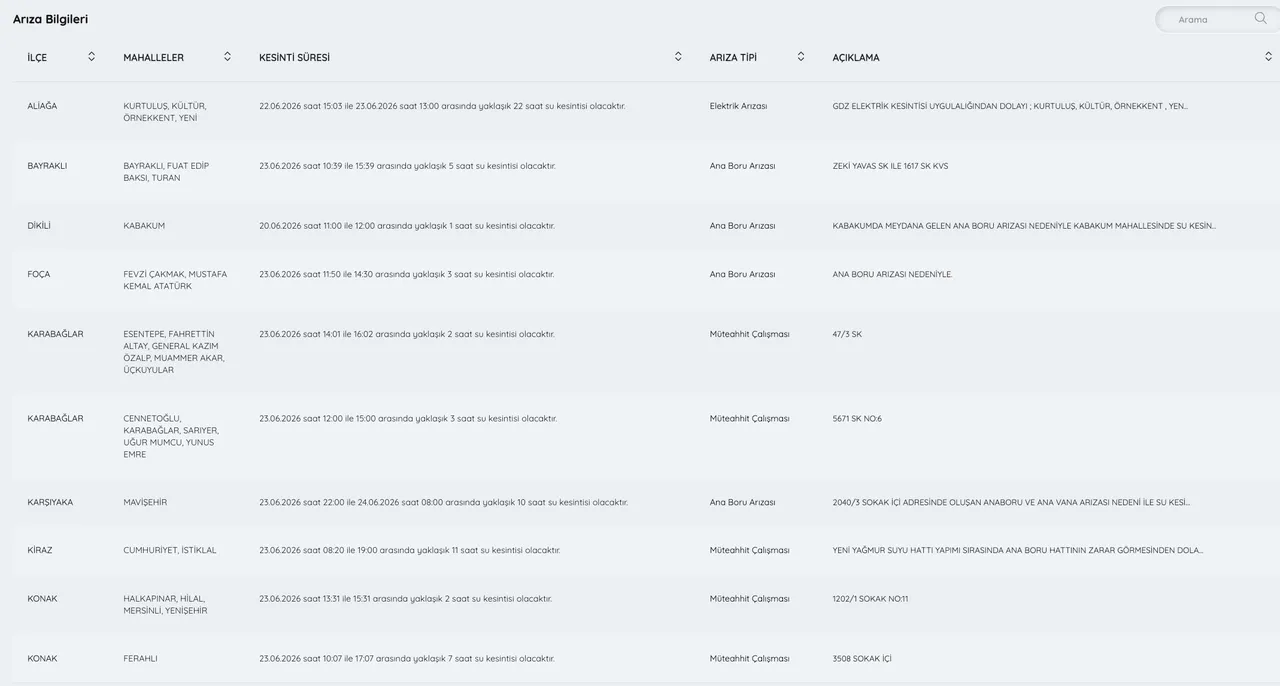
Task: Select the DİKİLİ district cell
Action: coord(39,226)
